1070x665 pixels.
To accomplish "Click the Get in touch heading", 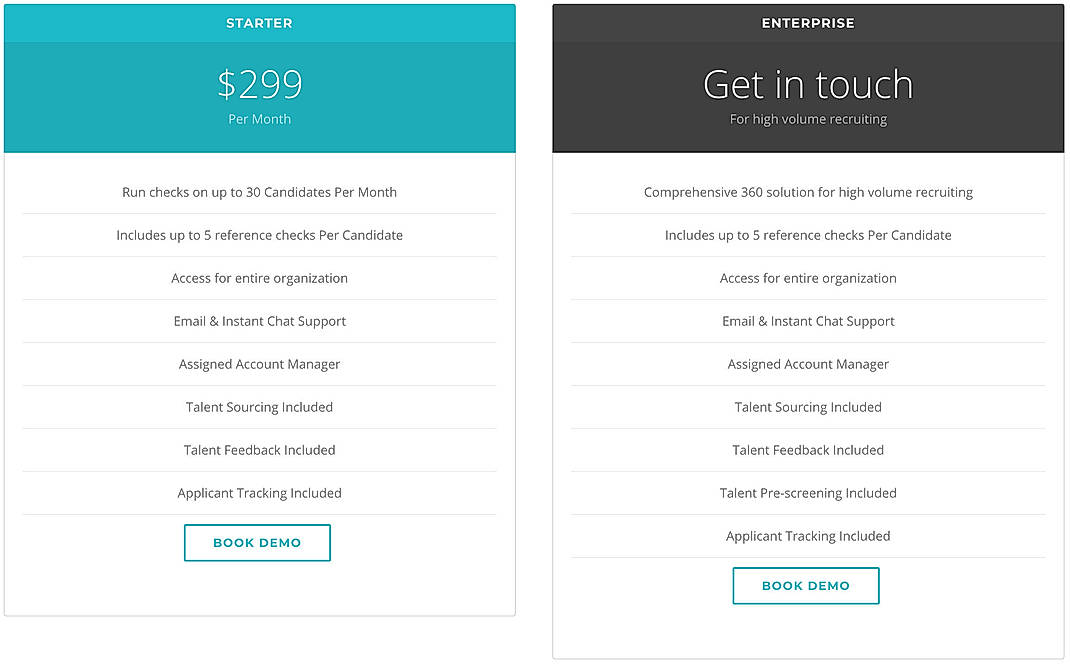I will (x=807, y=84).
